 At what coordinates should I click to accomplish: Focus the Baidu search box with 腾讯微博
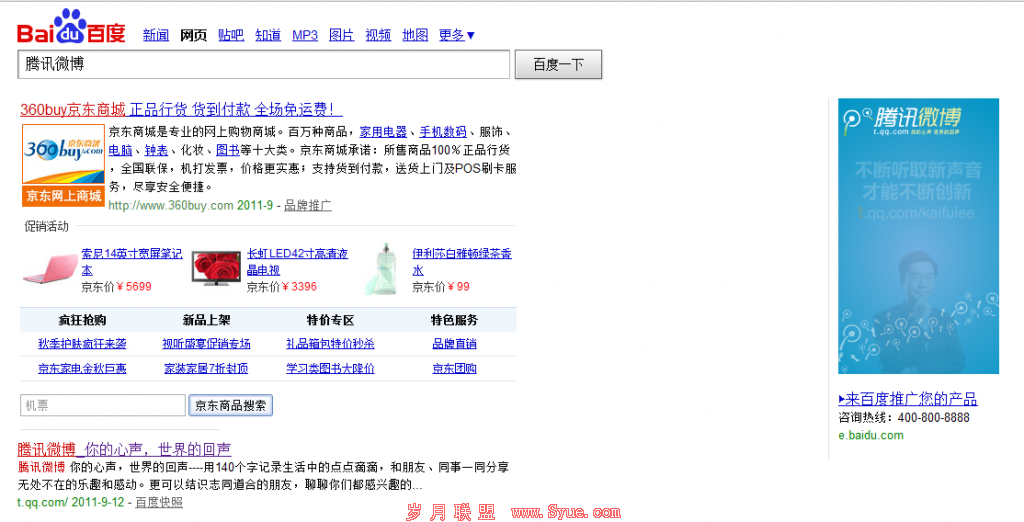click(x=263, y=64)
